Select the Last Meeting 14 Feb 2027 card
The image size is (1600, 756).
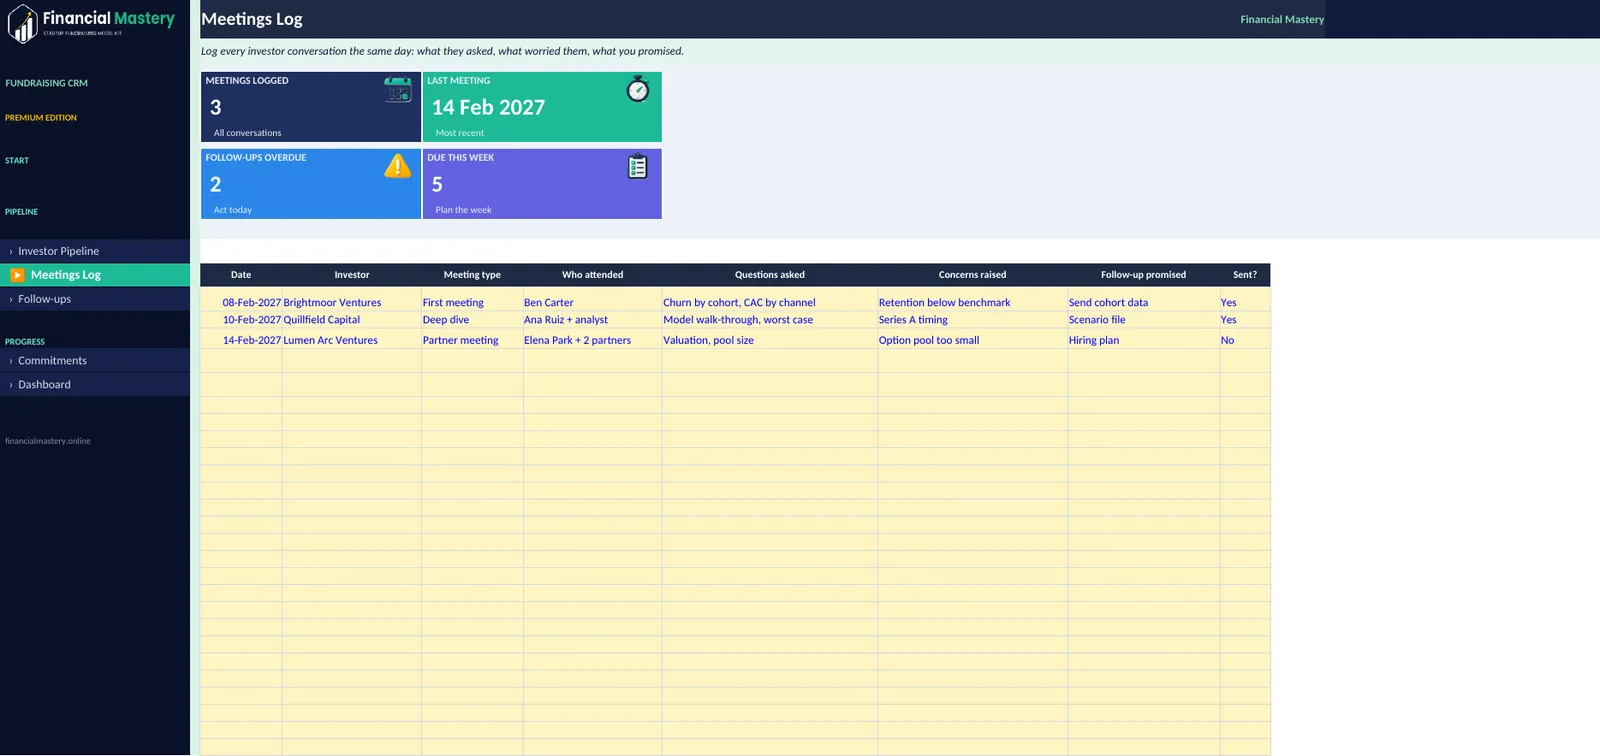[x=542, y=107]
